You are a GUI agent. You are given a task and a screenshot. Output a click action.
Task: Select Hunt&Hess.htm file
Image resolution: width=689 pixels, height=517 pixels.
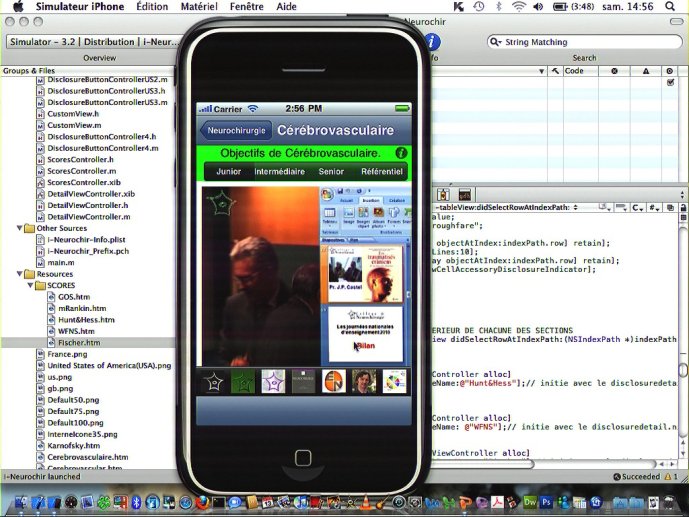86,320
